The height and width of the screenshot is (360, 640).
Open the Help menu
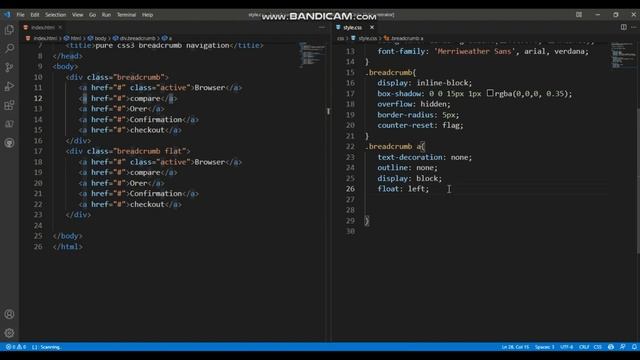point(147,15)
